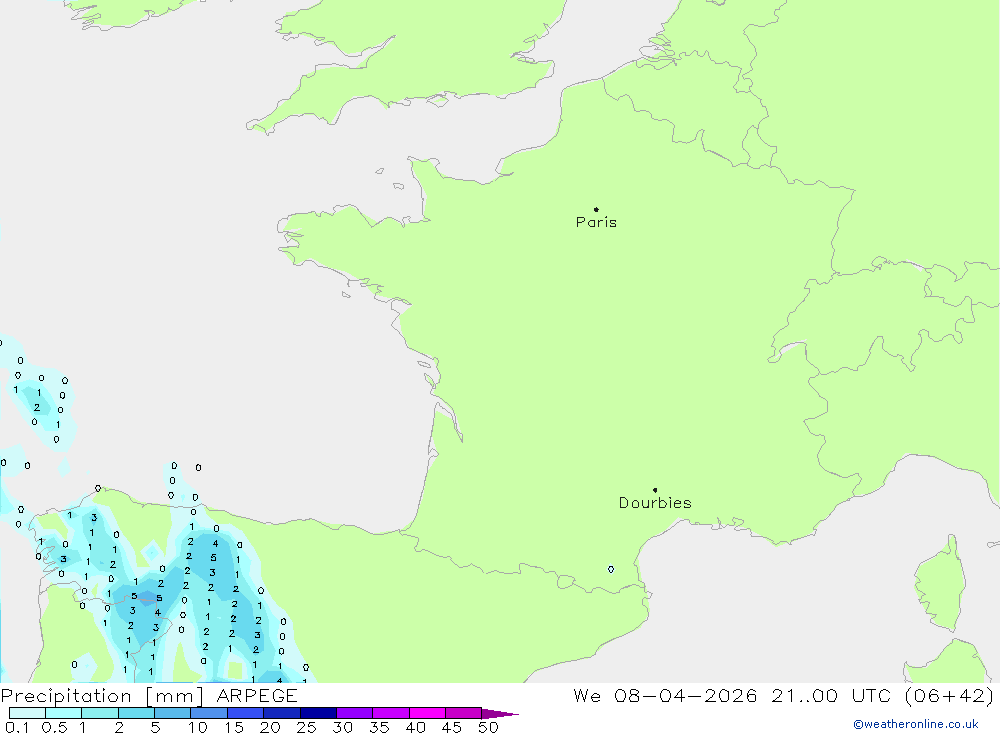This screenshot has width=1000, height=733.
Task: Pick the 40–45 mm magenta legend swatch
Action: 427,713
